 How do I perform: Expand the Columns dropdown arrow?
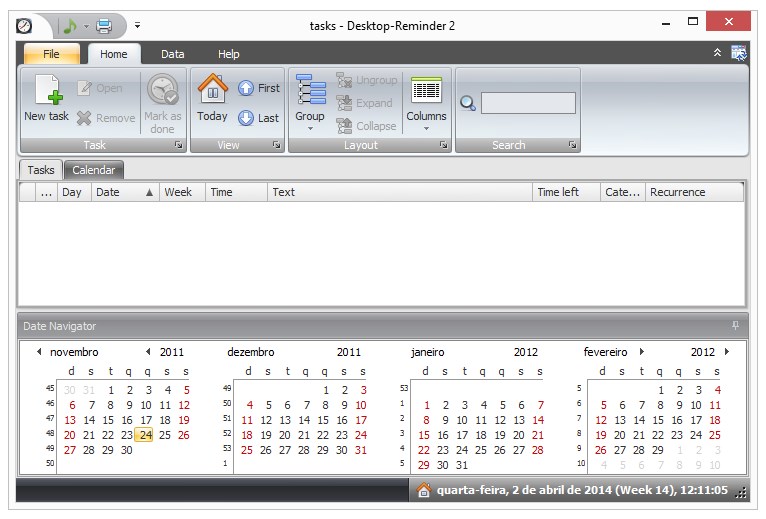coord(426,129)
